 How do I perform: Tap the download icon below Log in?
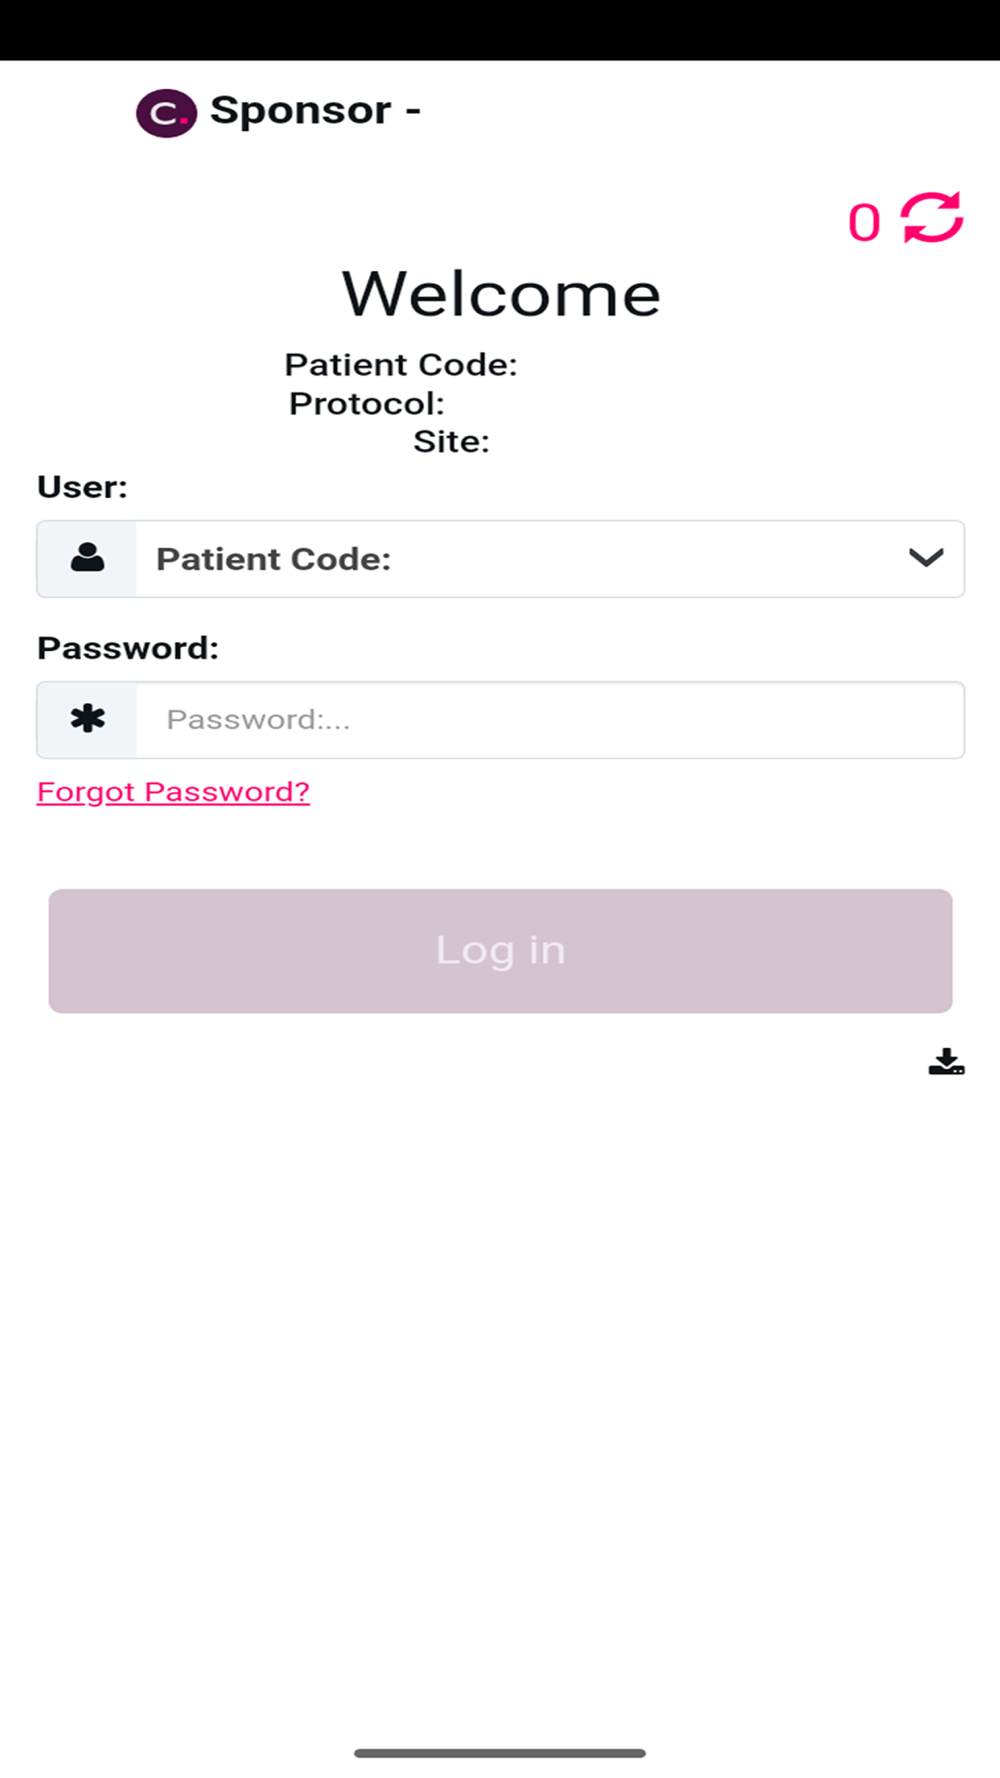coord(946,1061)
